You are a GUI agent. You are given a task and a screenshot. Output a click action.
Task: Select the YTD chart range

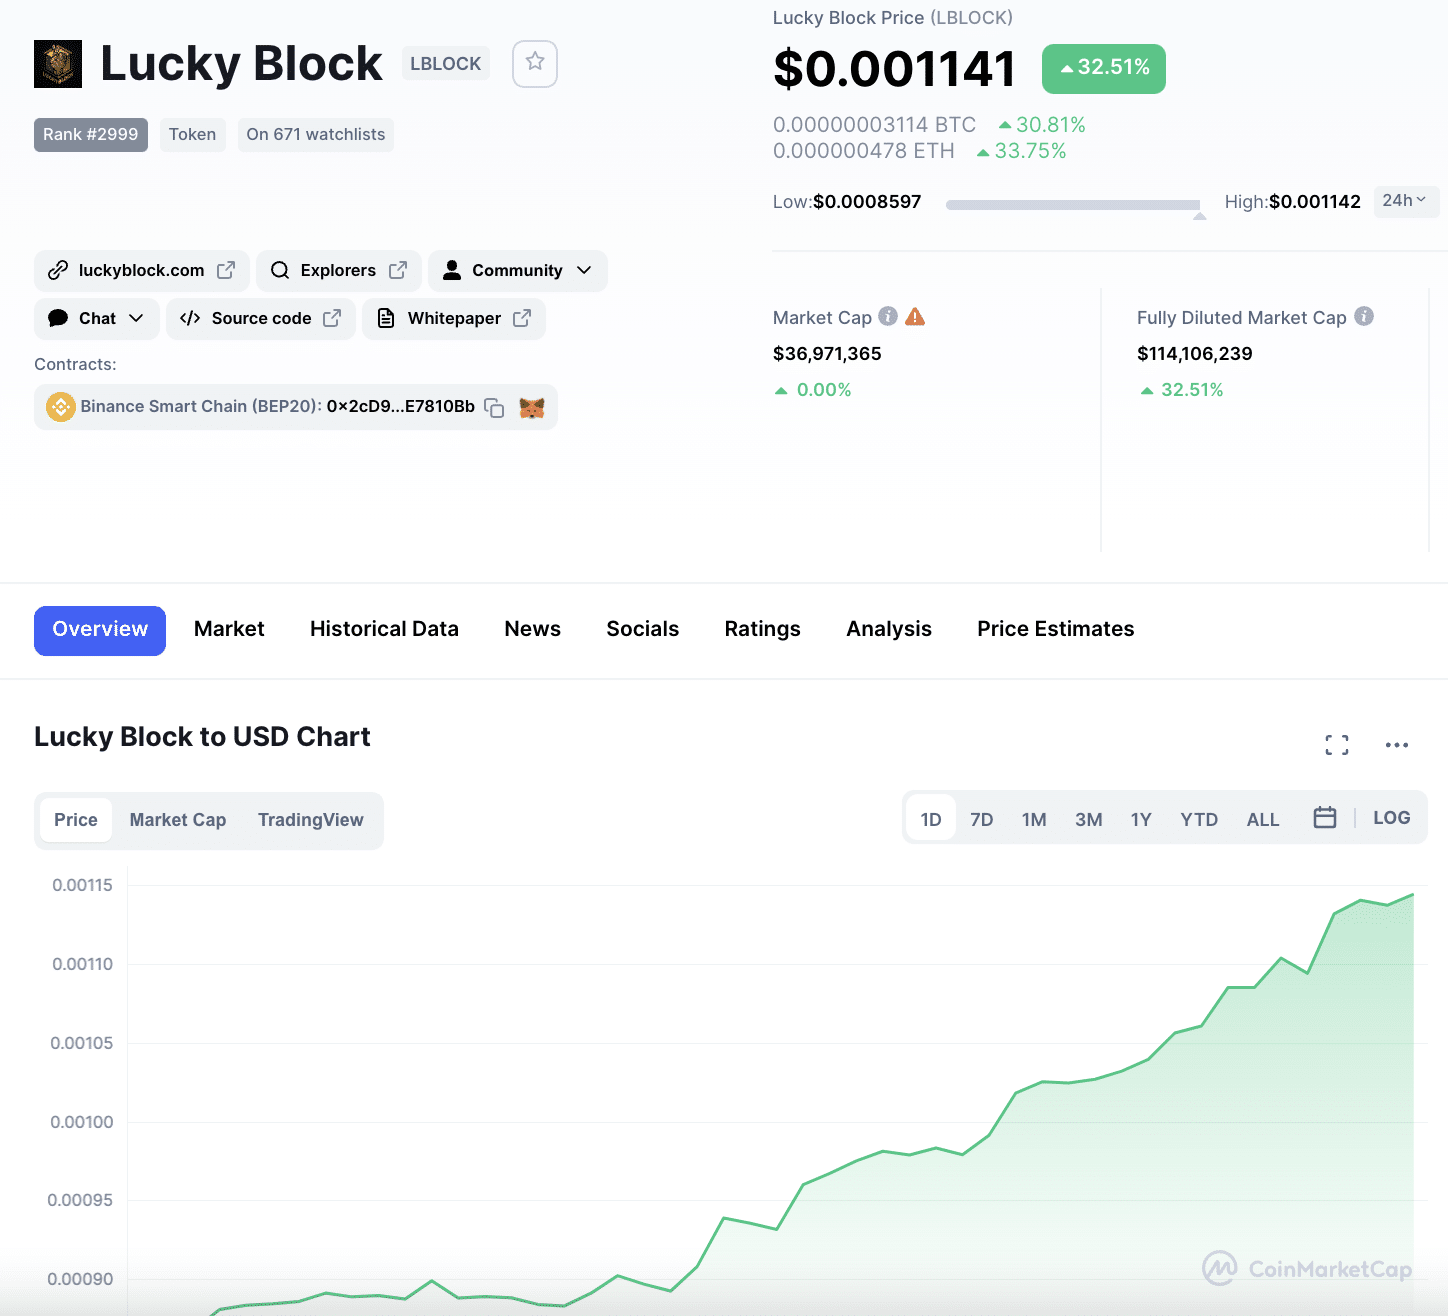coord(1199,820)
